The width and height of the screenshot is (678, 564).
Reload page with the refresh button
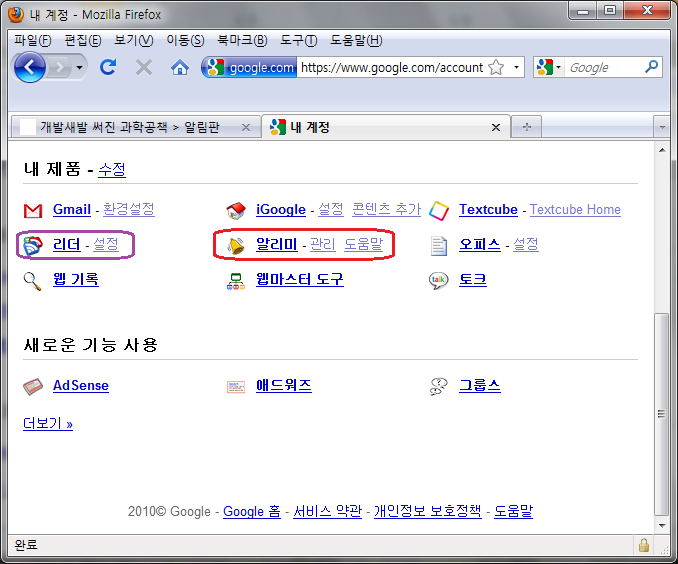108,67
